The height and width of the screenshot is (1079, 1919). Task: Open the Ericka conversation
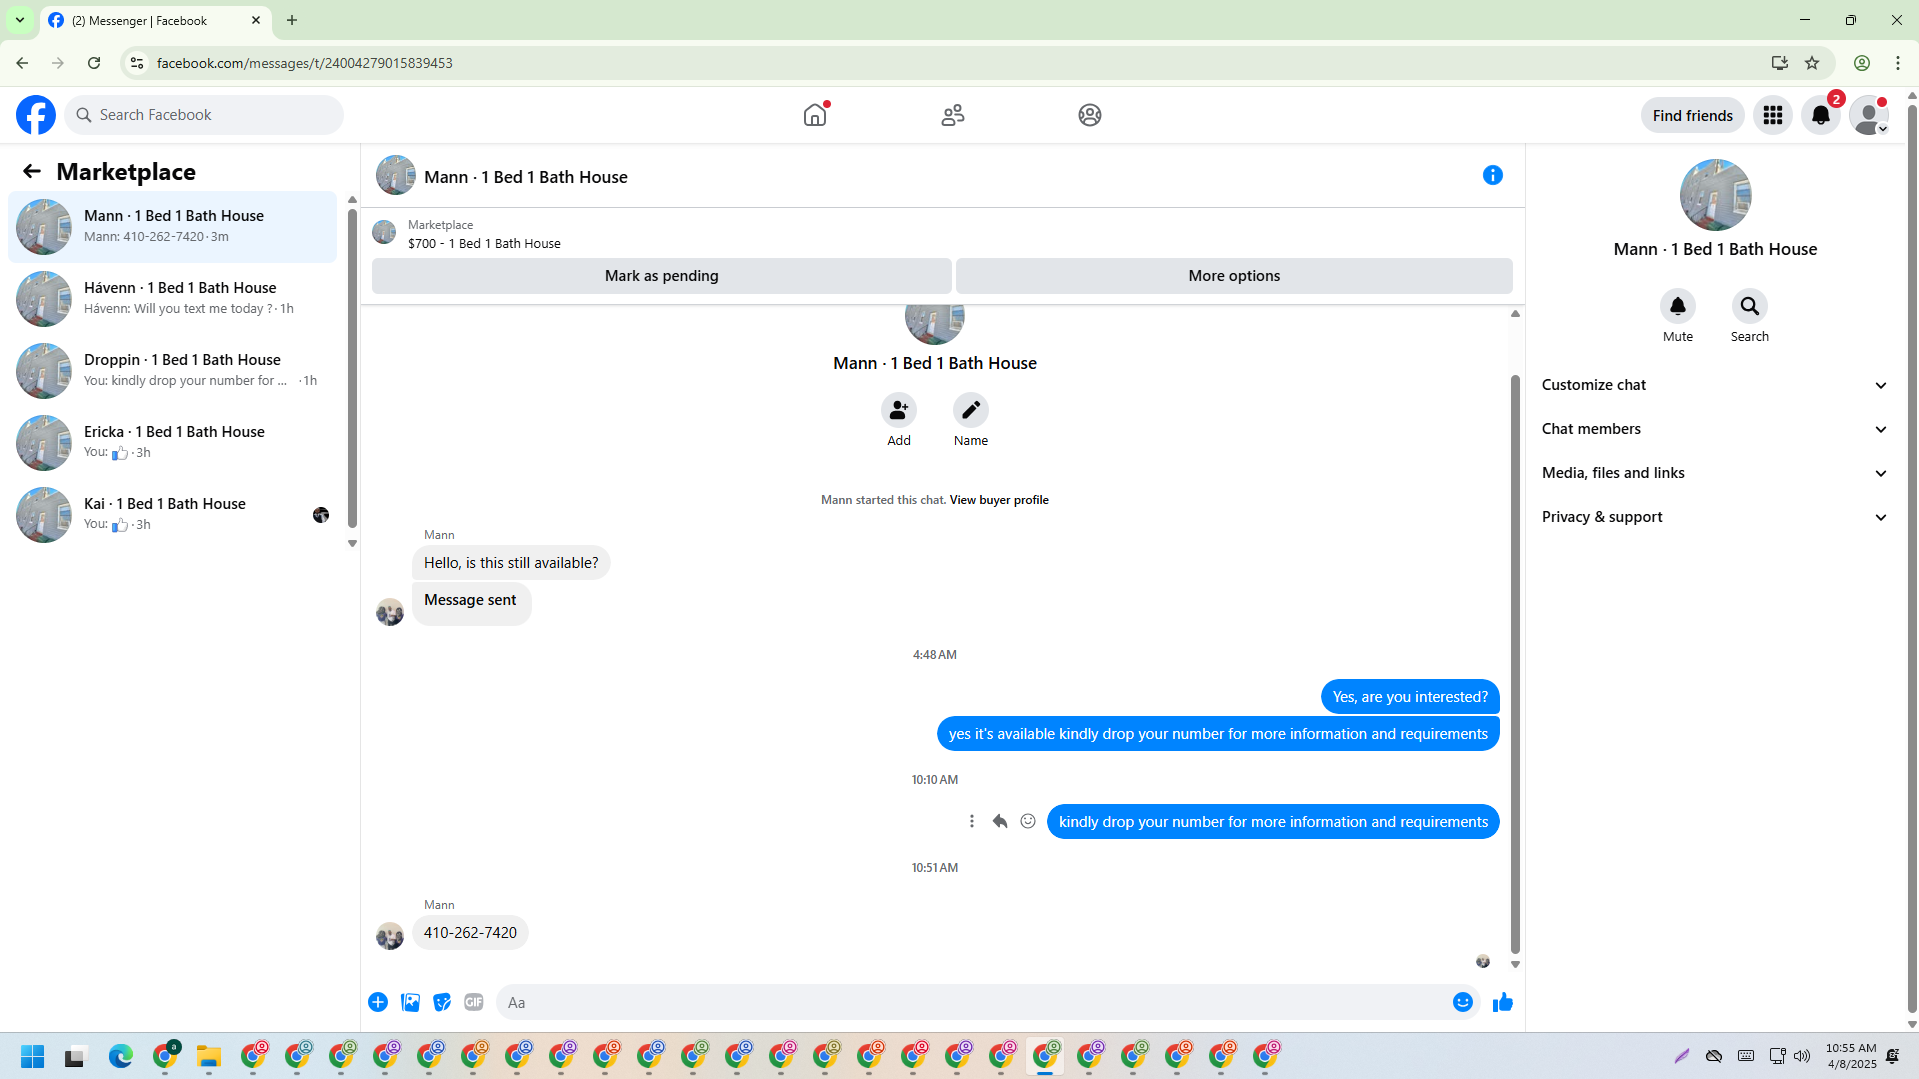pyautogui.click(x=172, y=443)
